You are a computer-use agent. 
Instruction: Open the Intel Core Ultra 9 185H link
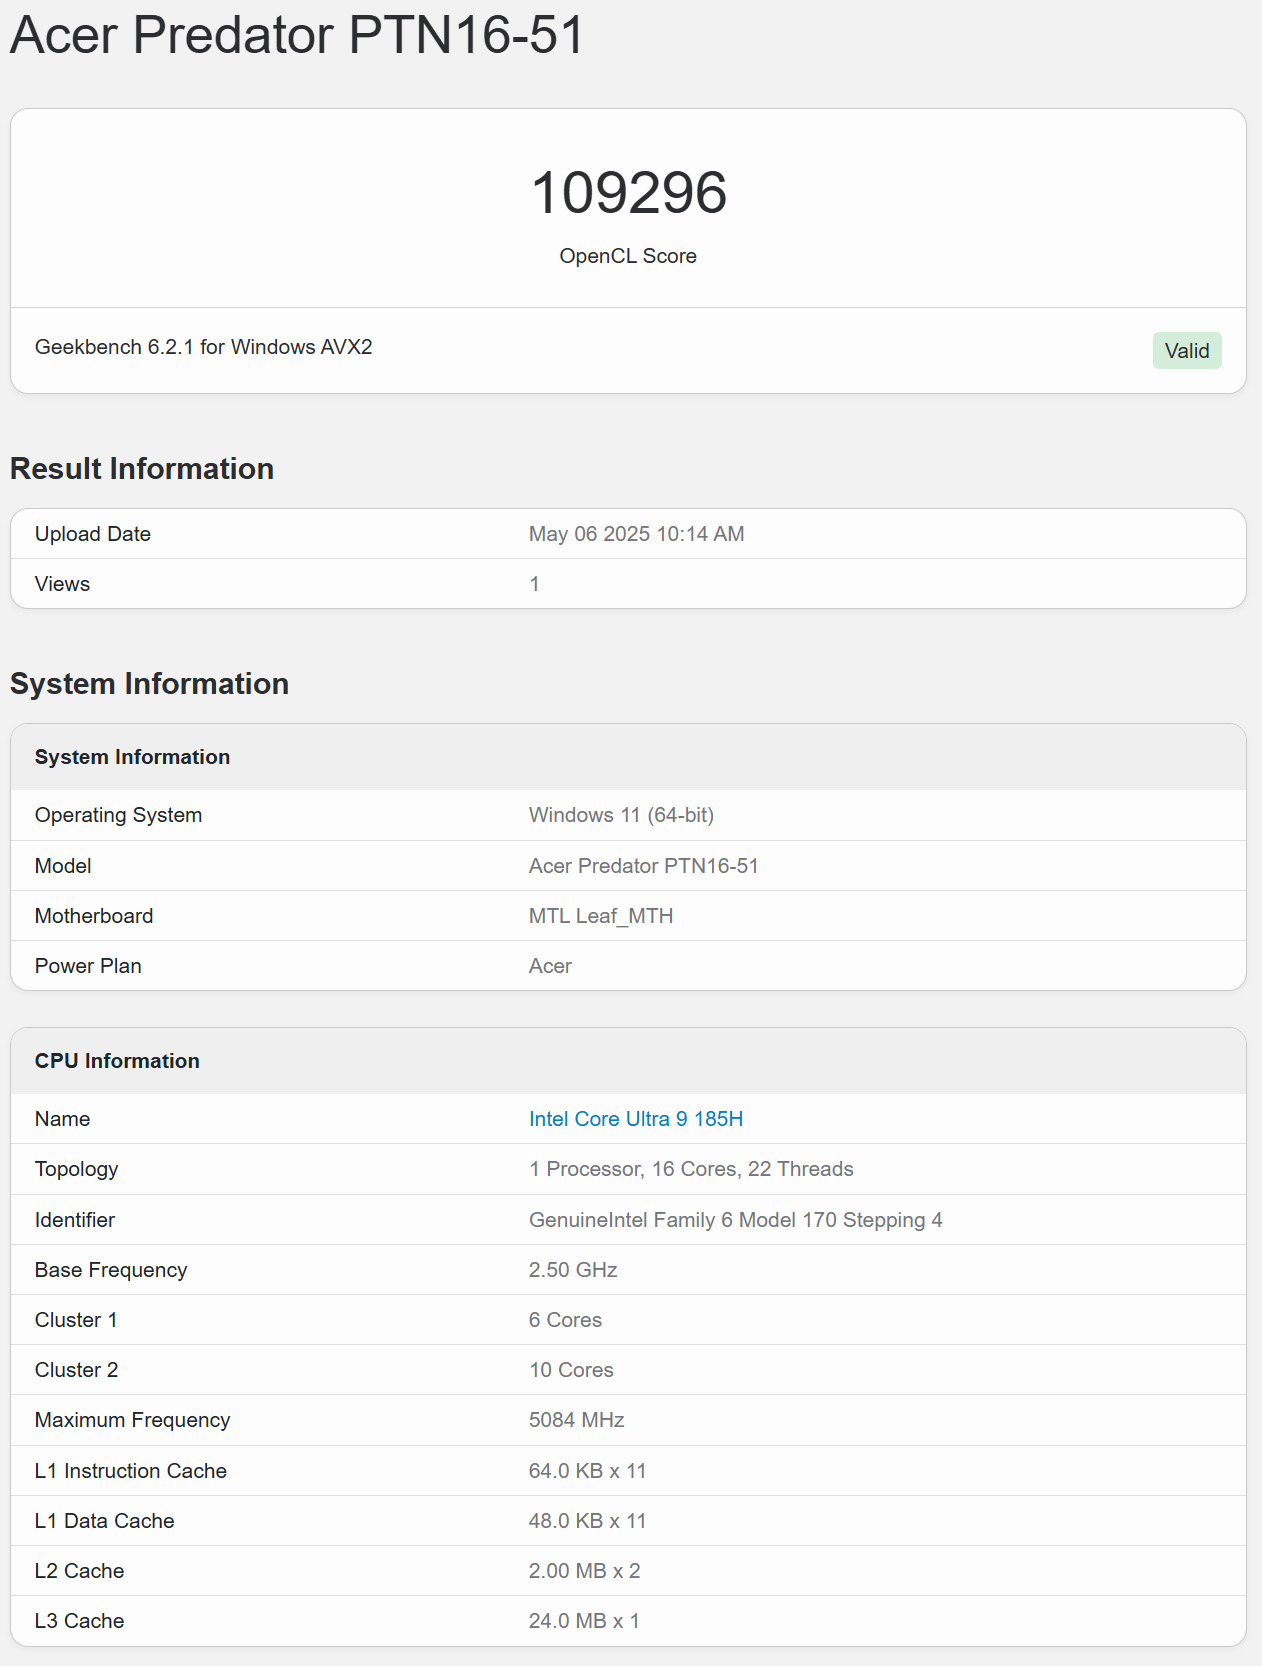click(636, 1119)
